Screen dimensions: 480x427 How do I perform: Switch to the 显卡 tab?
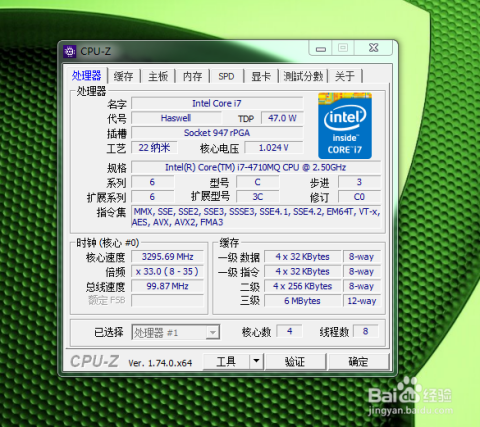(x=261, y=76)
